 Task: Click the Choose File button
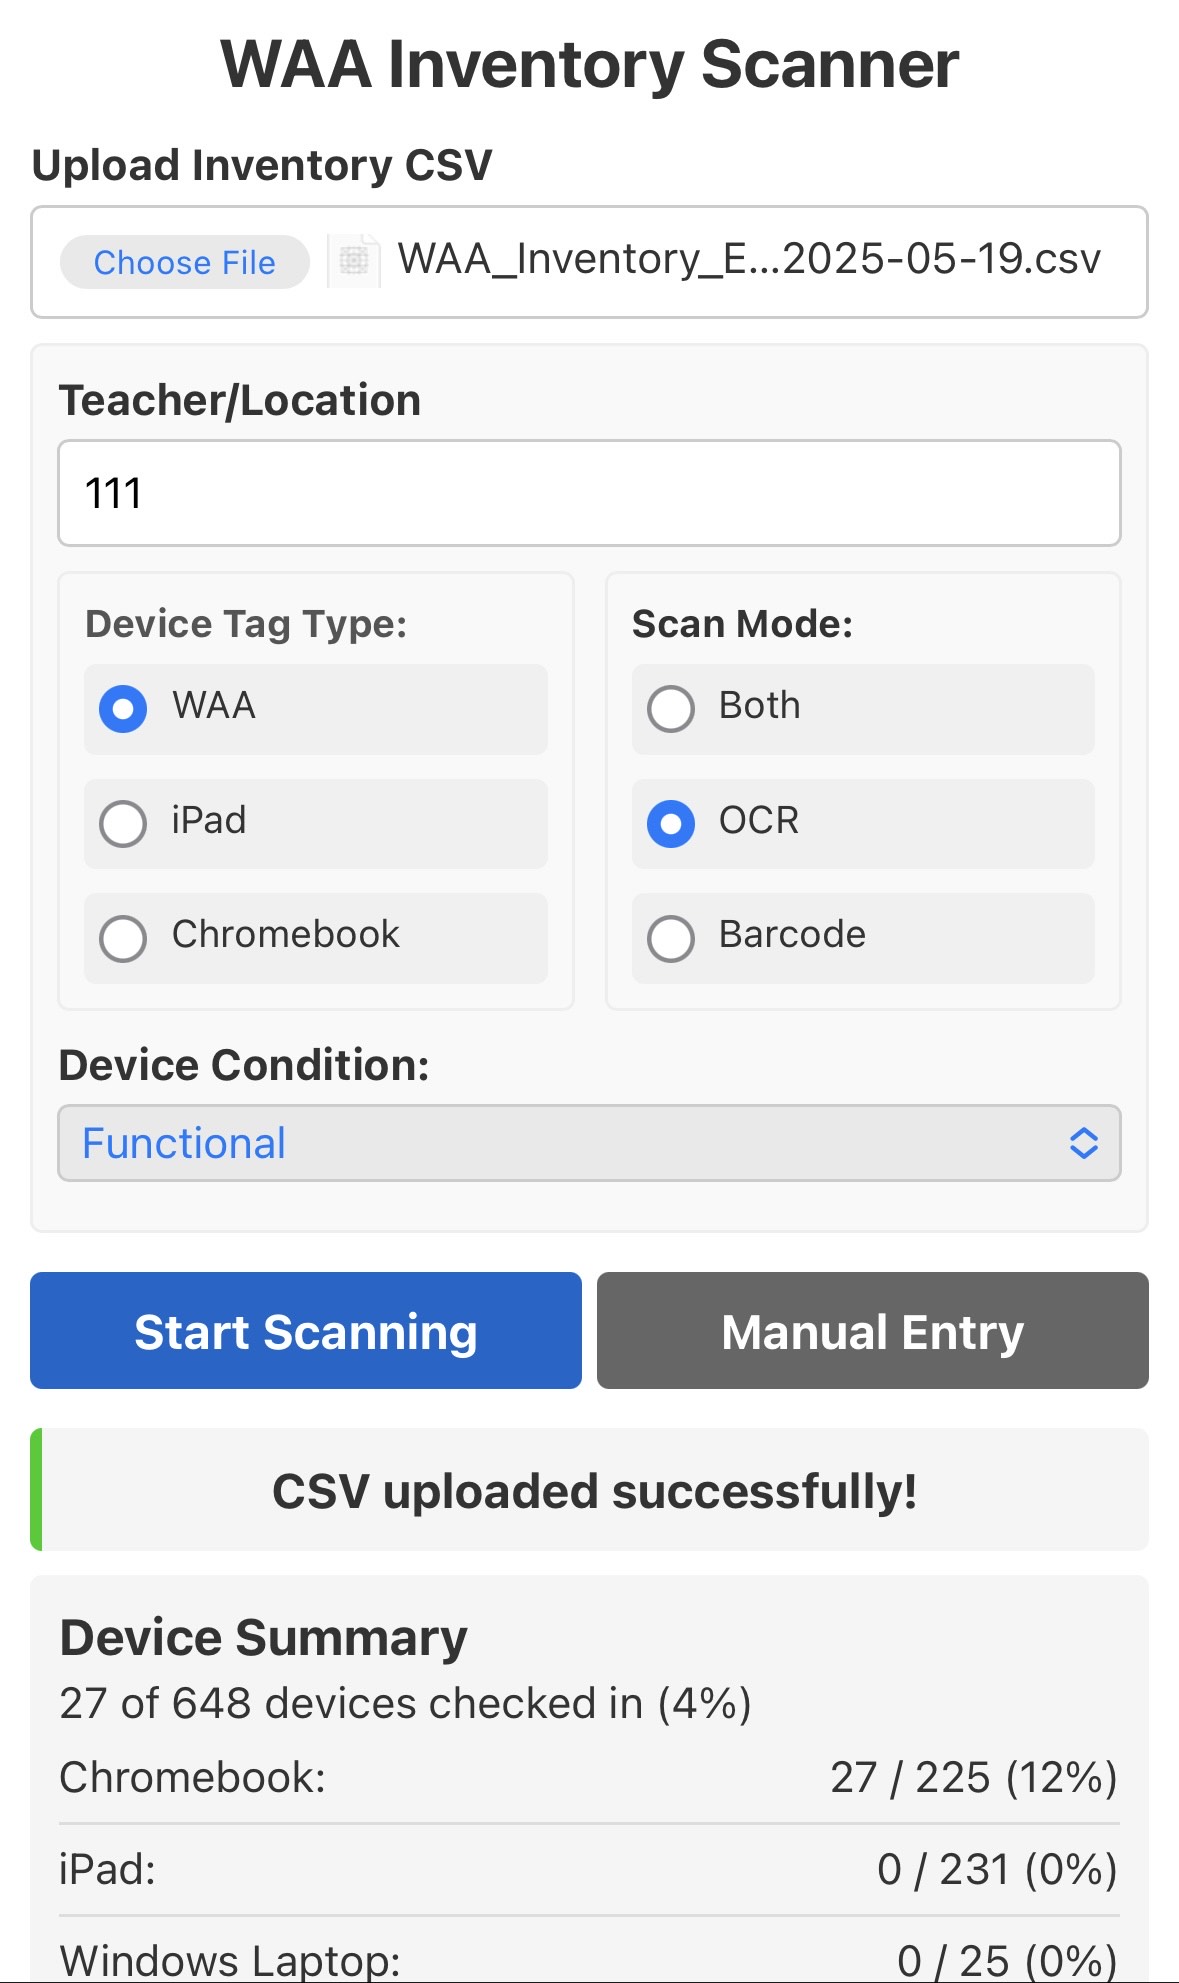pos(185,262)
